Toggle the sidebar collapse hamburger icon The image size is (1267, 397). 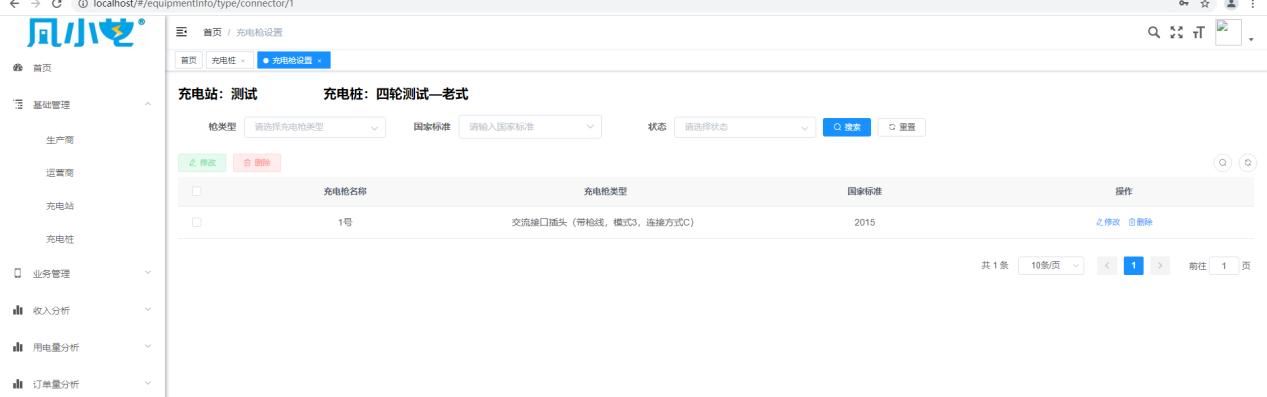tap(183, 33)
